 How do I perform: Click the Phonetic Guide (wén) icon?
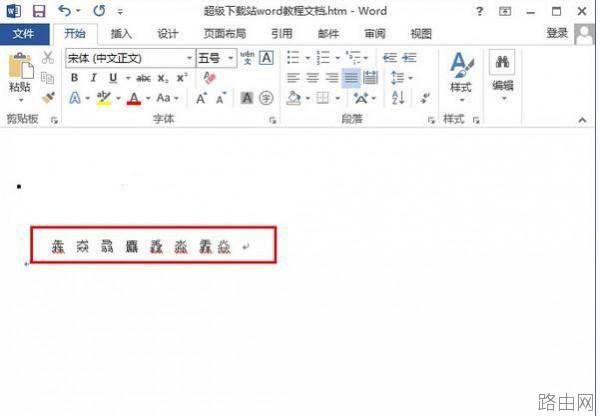[247, 58]
